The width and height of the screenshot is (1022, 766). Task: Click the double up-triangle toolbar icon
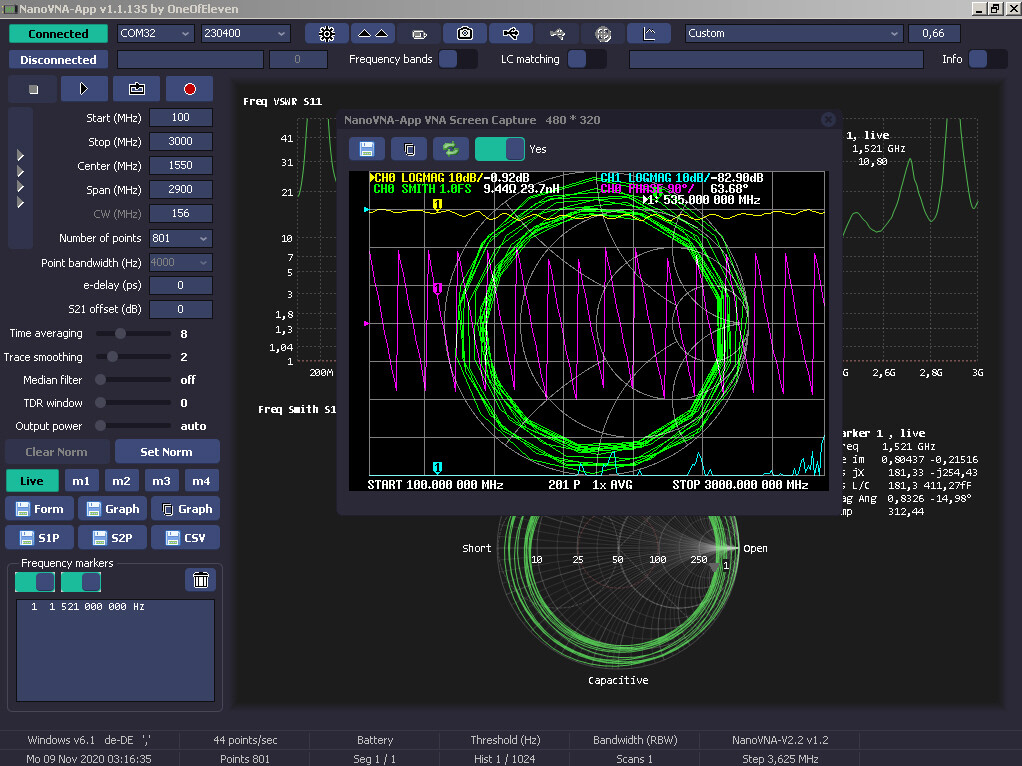click(x=373, y=33)
